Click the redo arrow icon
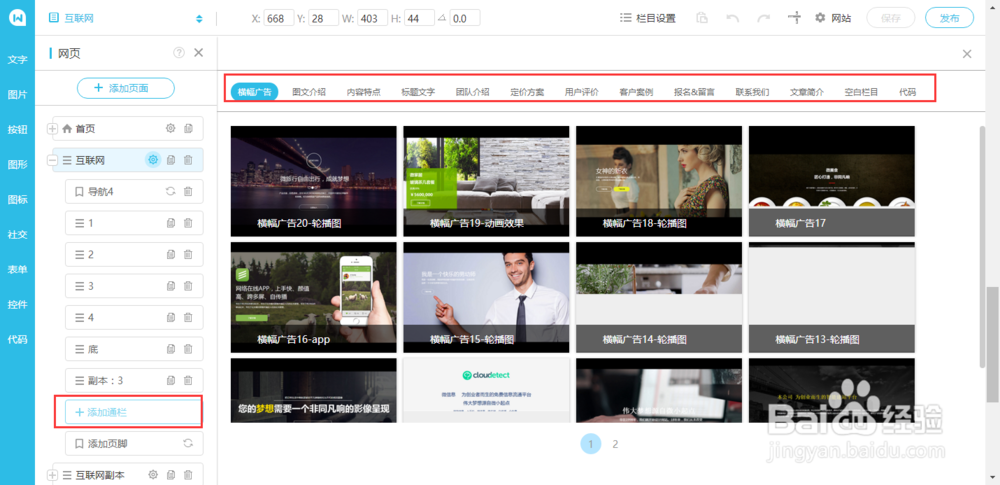1000x485 pixels. click(763, 19)
